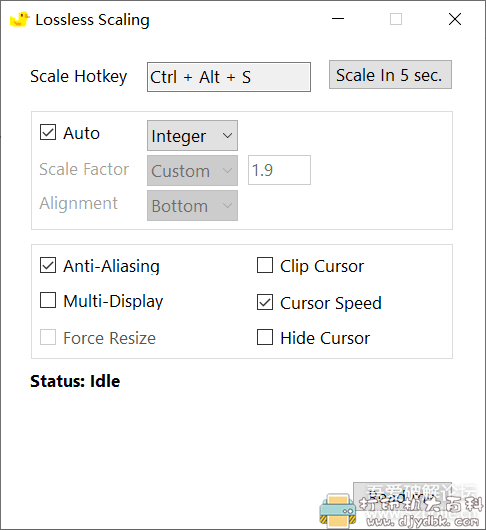Viewport: 486px width, 530px height.
Task: Click the Alignment label
Action: pos(78,203)
